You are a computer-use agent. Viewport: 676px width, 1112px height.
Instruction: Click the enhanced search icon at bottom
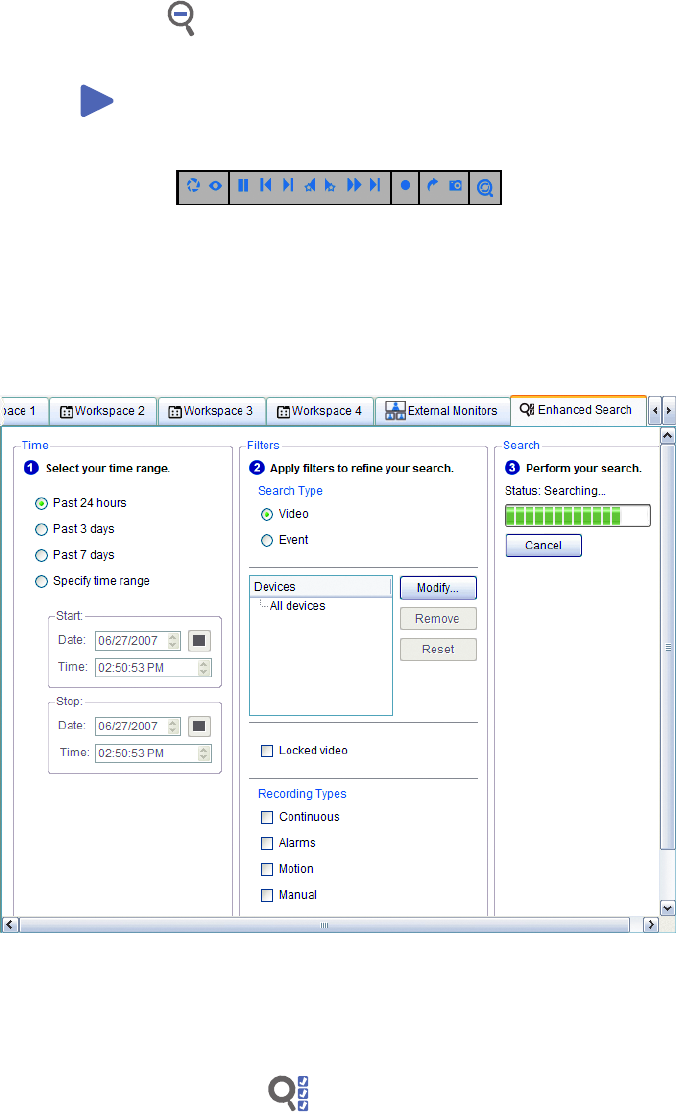(288, 1092)
